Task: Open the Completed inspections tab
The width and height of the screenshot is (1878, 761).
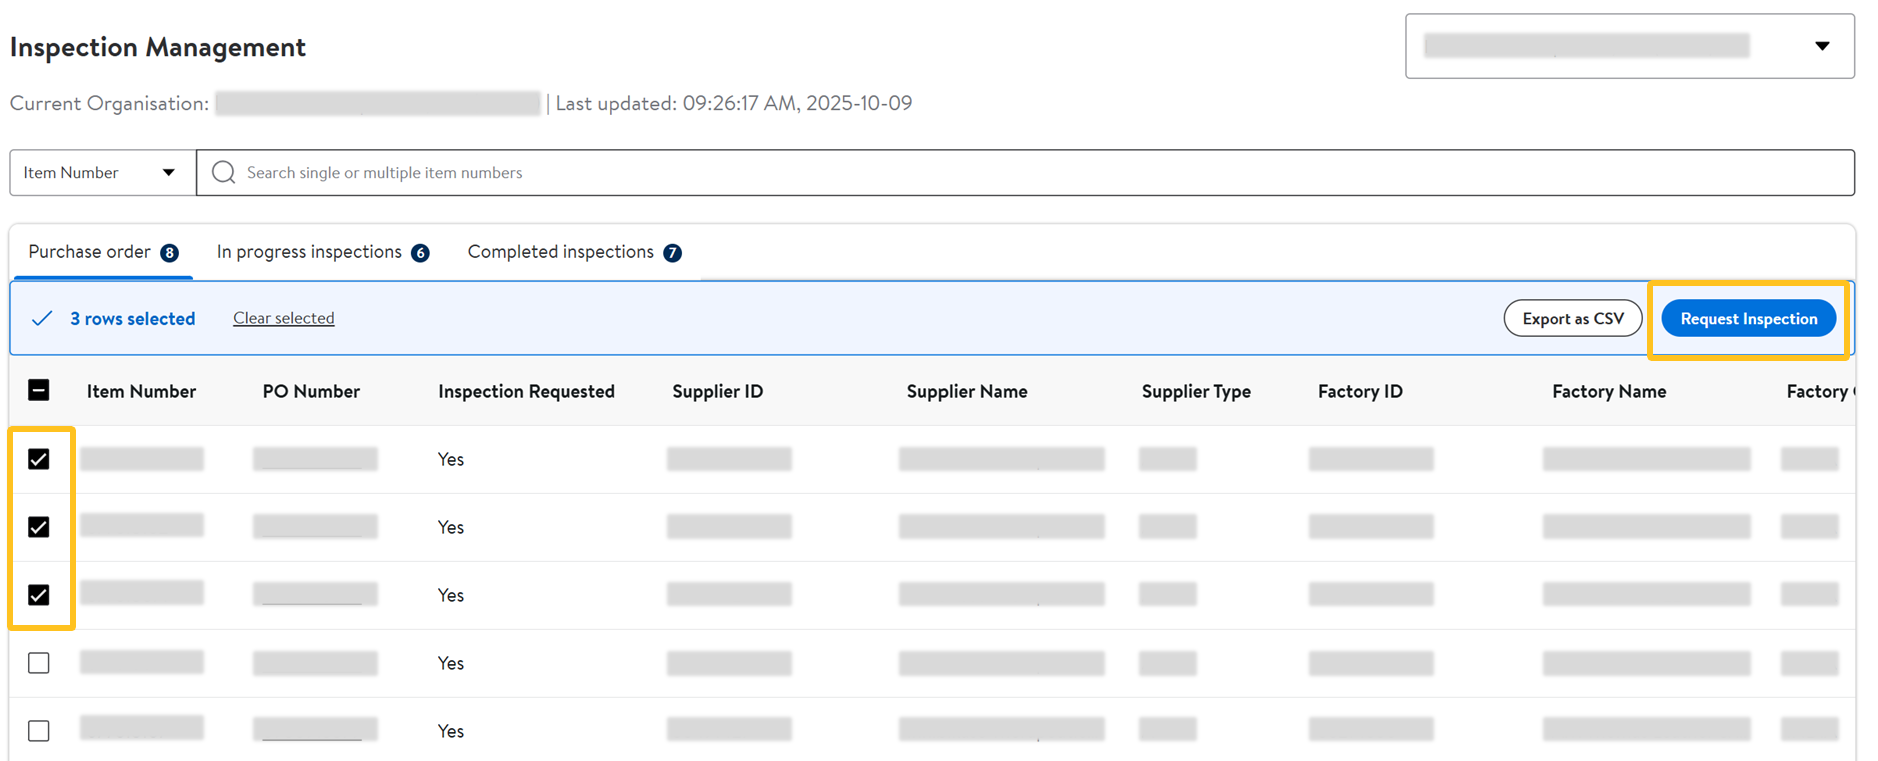Action: [x=560, y=252]
